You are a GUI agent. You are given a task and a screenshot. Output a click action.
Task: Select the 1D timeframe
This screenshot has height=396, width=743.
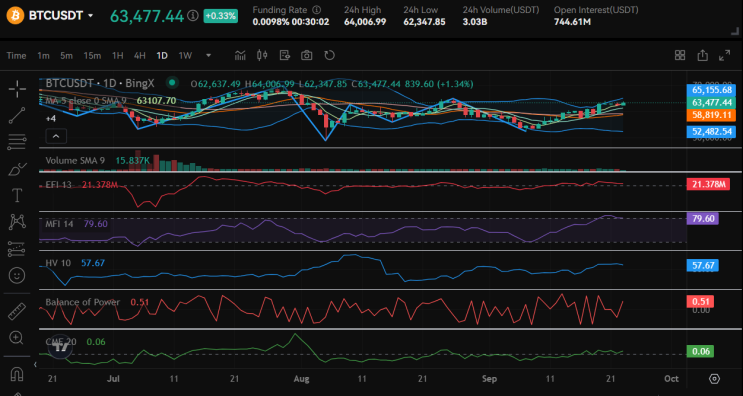pyautogui.click(x=162, y=55)
